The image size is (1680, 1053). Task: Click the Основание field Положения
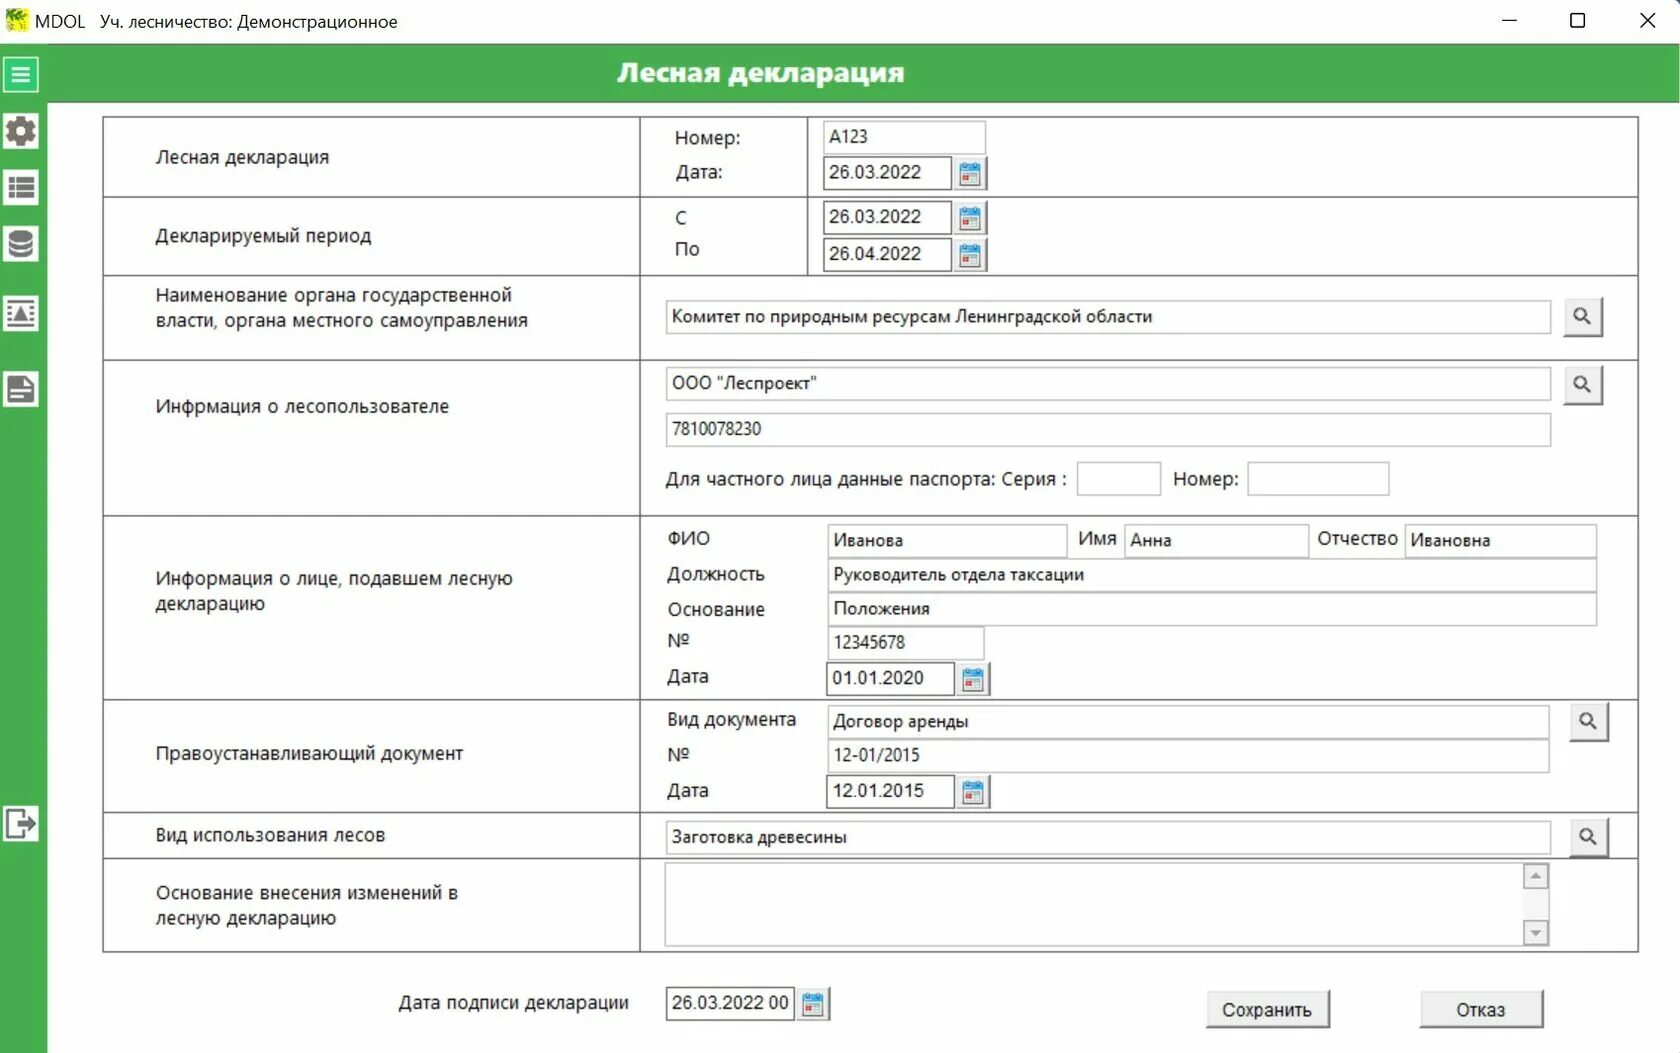(x=1213, y=609)
